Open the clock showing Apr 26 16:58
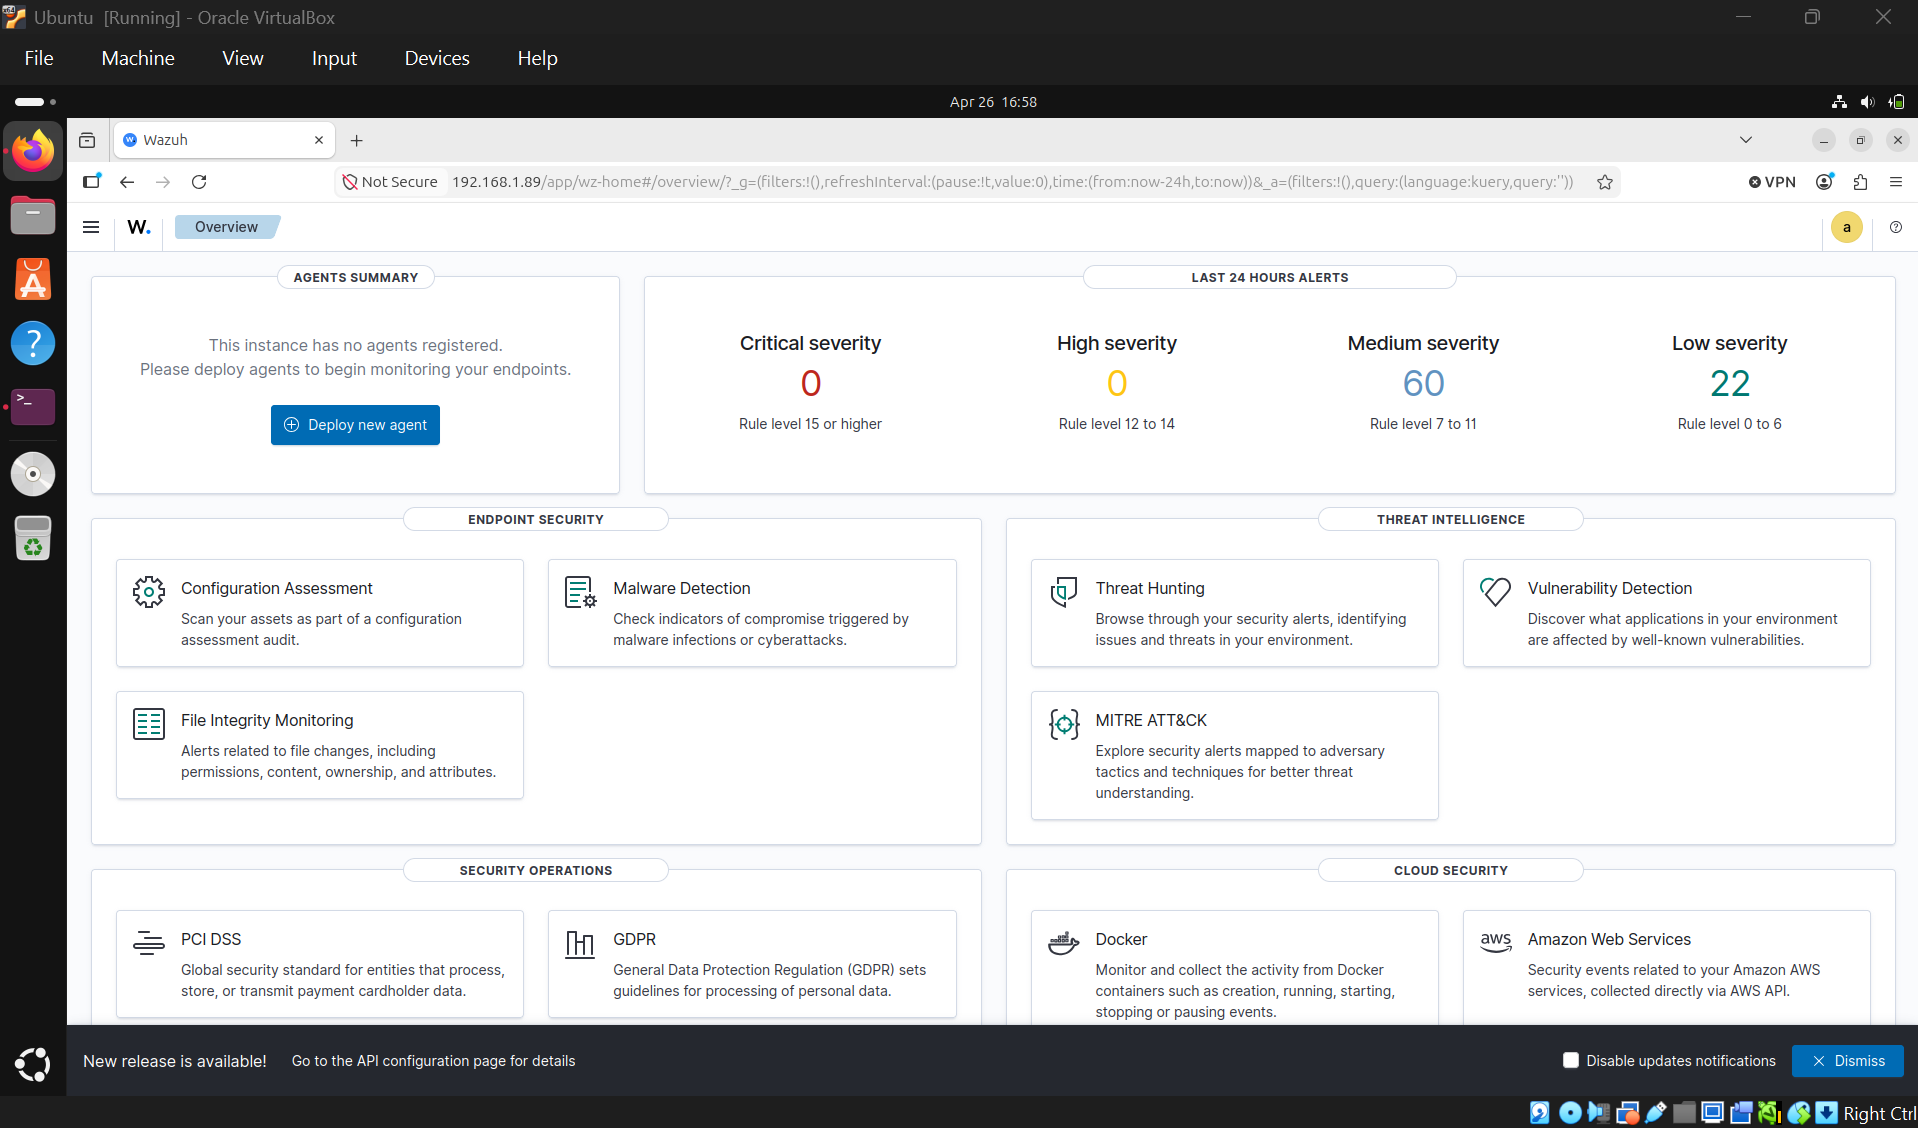Image resolution: width=1918 pixels, height=1128 pixels. 993,102
